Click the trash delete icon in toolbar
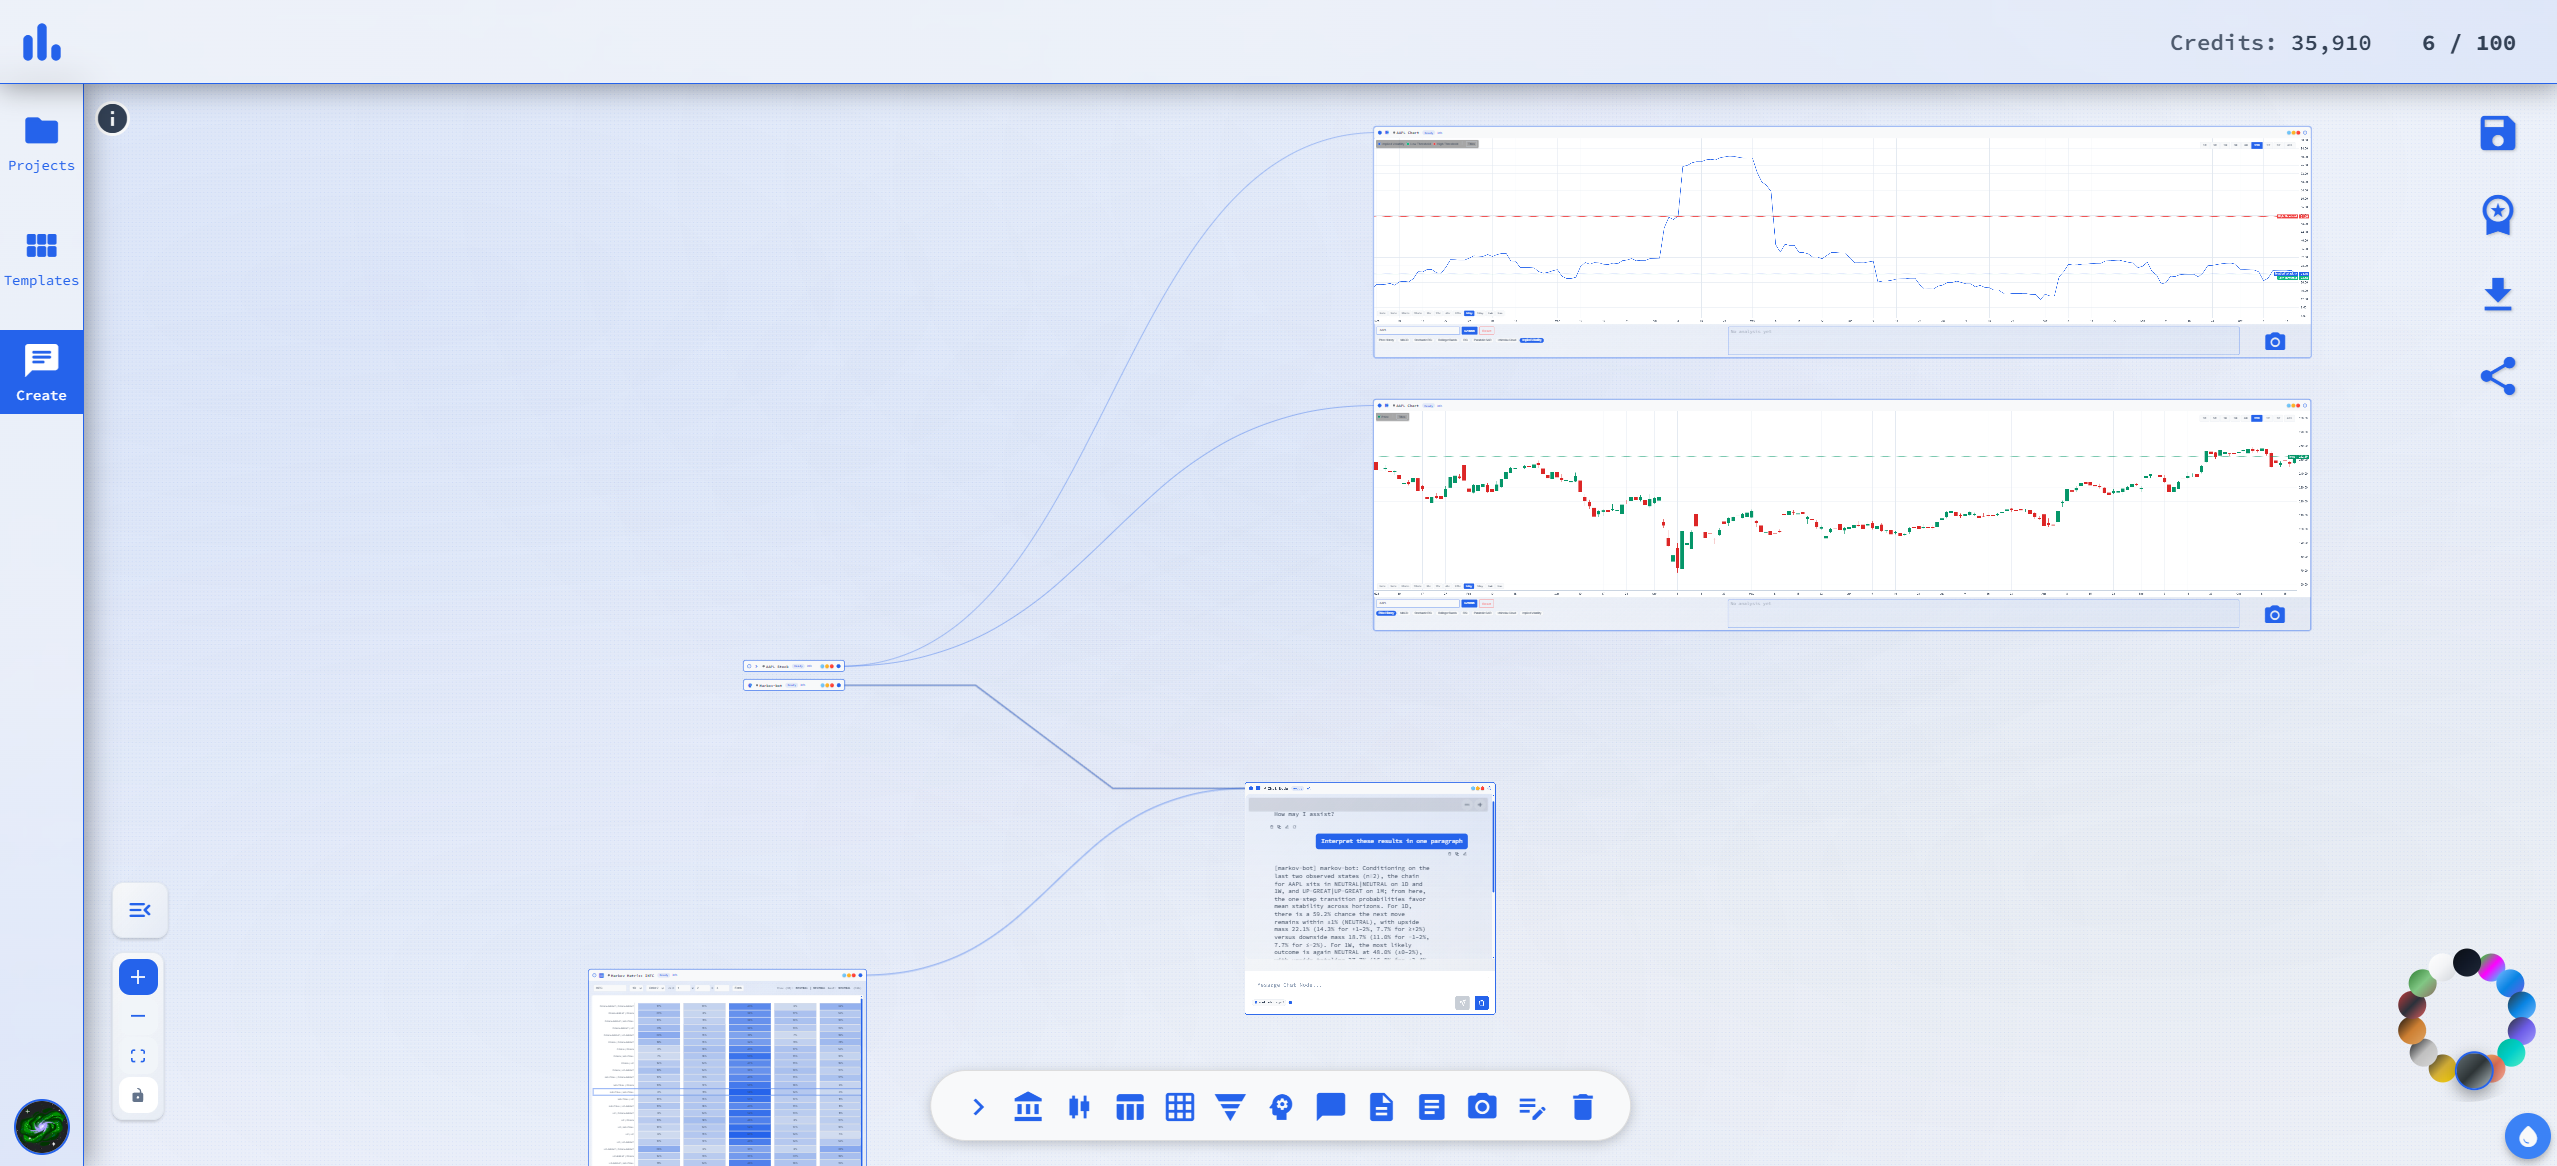Screen dimensions: 2557x1166 (1582, 1107)
